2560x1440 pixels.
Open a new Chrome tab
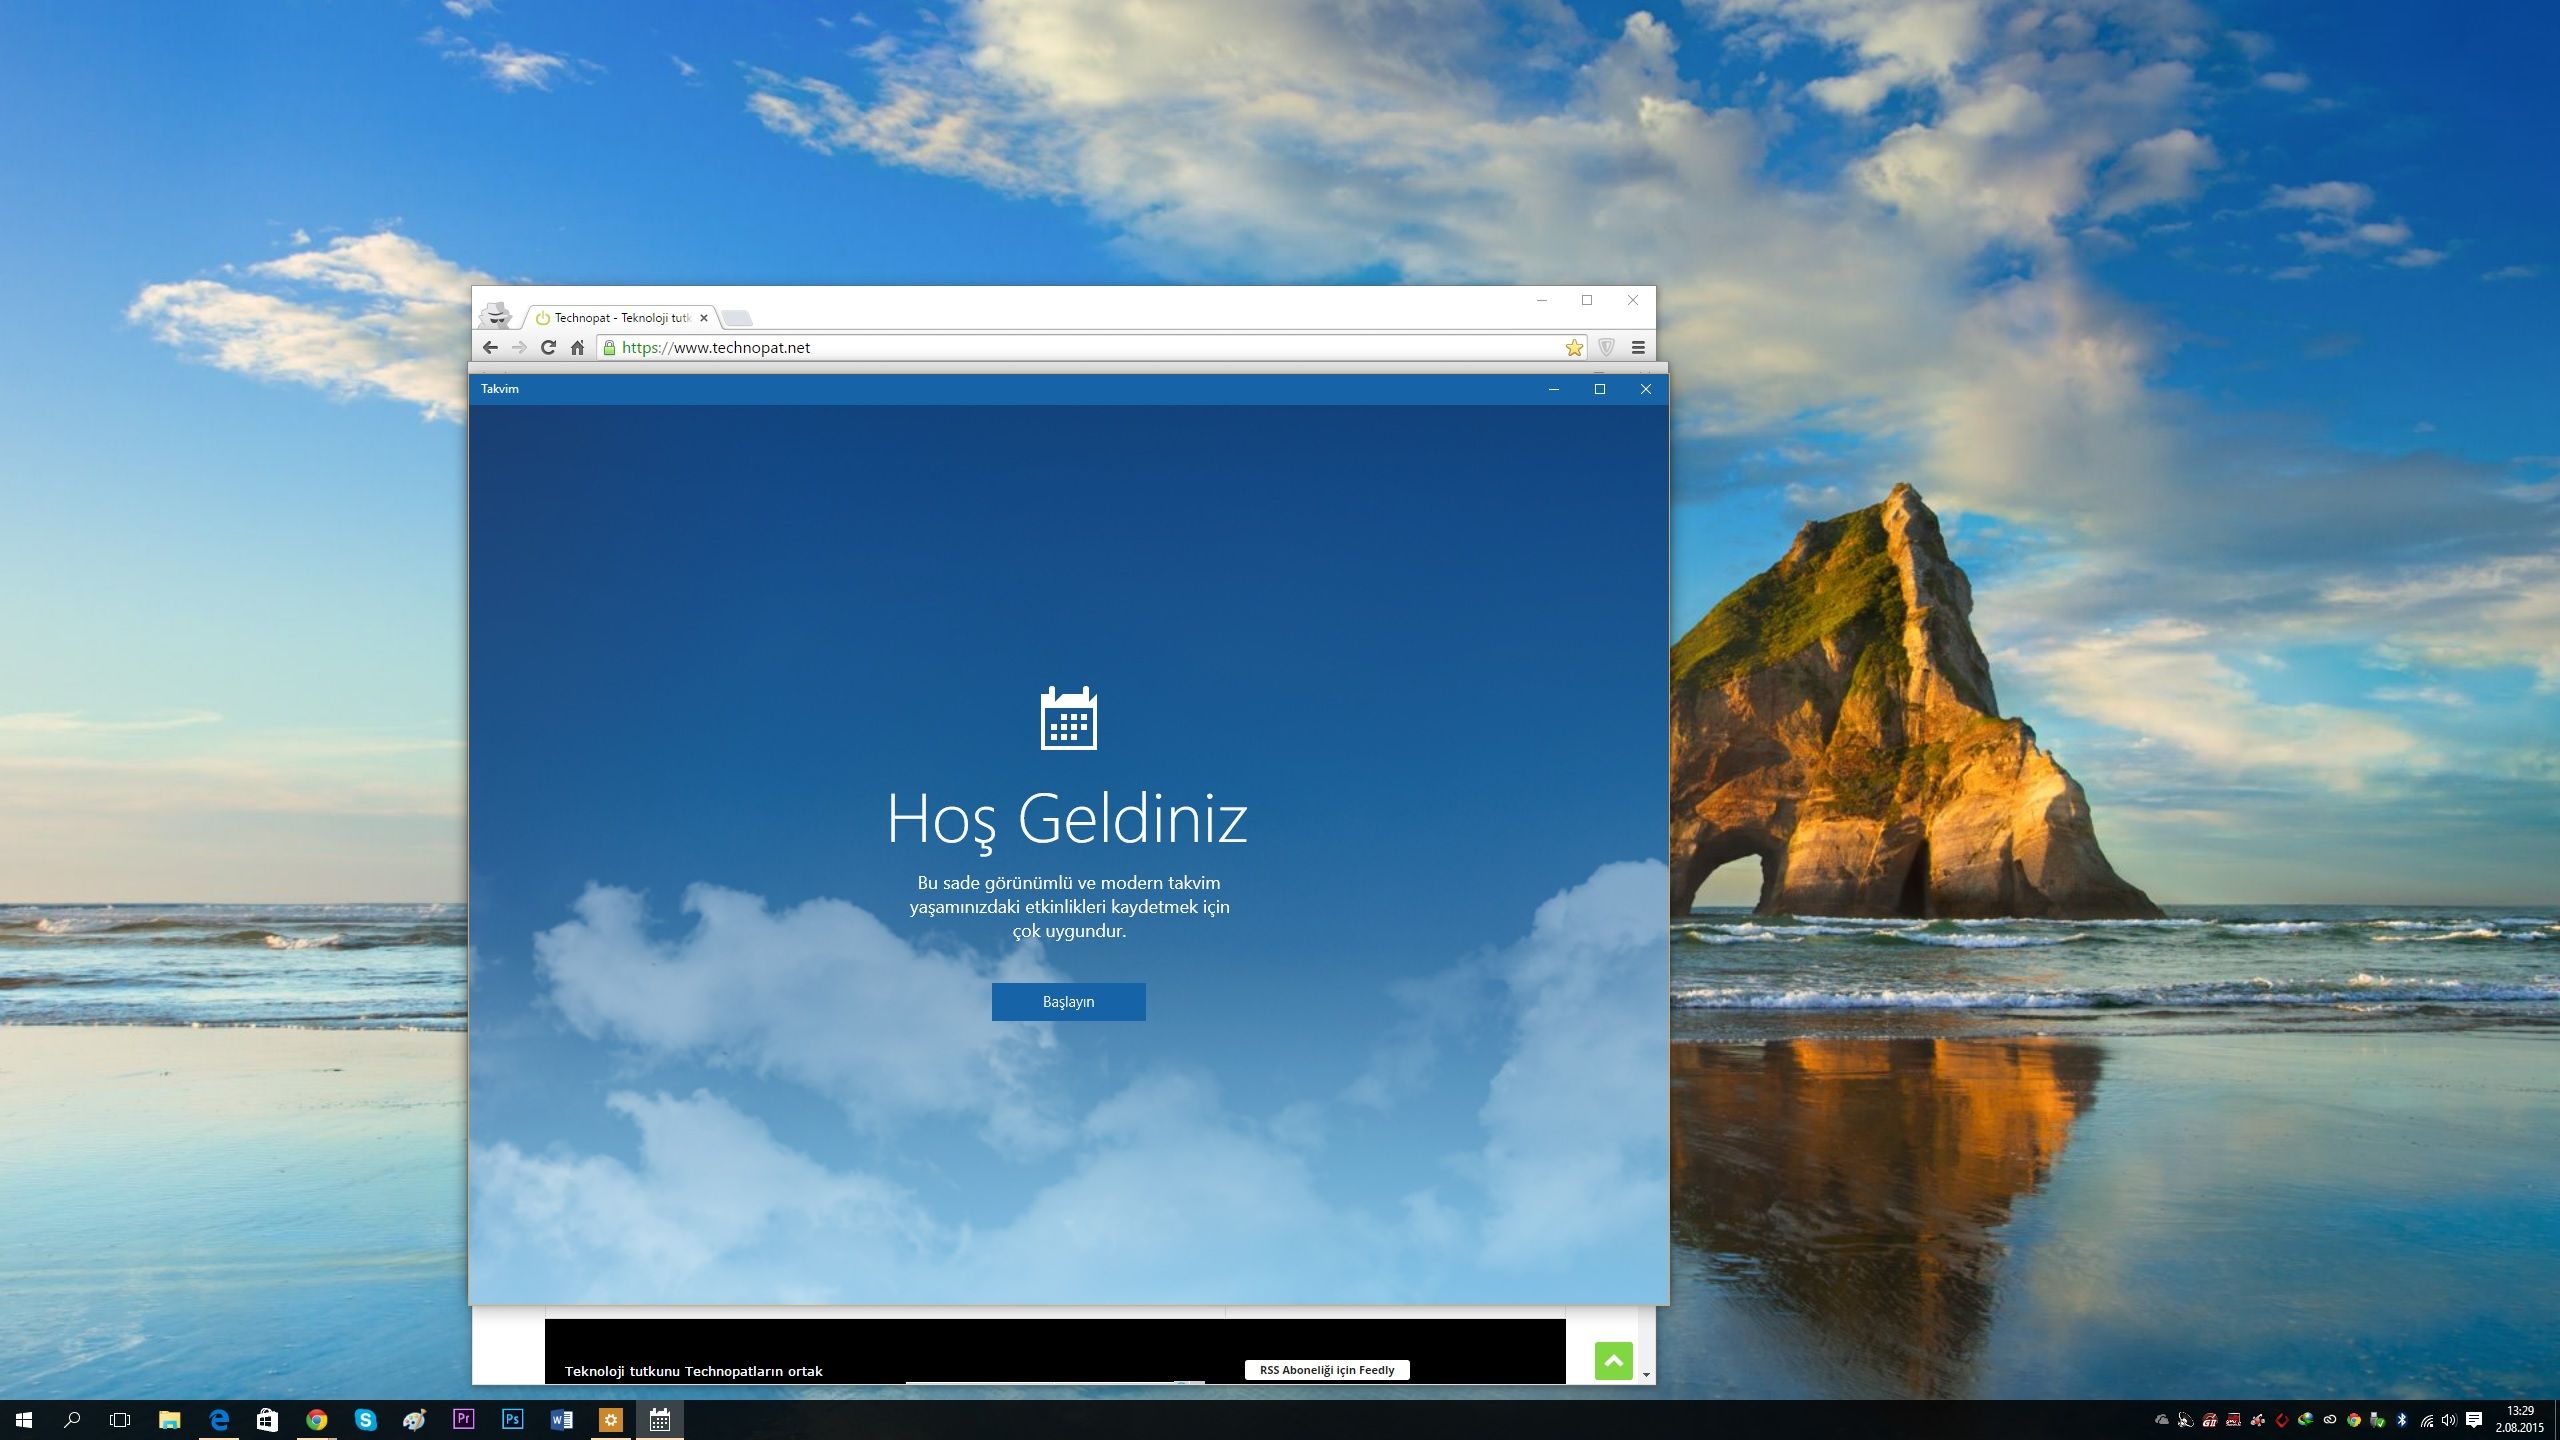click(737, 318)
